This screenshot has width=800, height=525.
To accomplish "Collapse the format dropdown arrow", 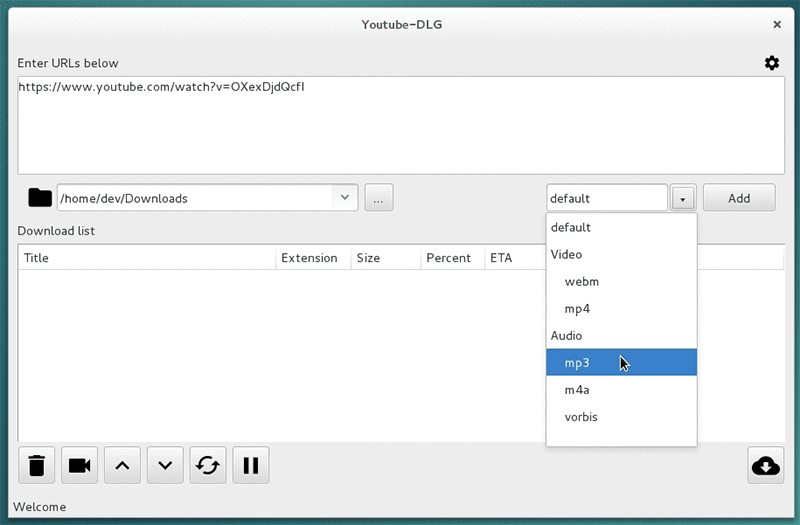I will point(683,198).
